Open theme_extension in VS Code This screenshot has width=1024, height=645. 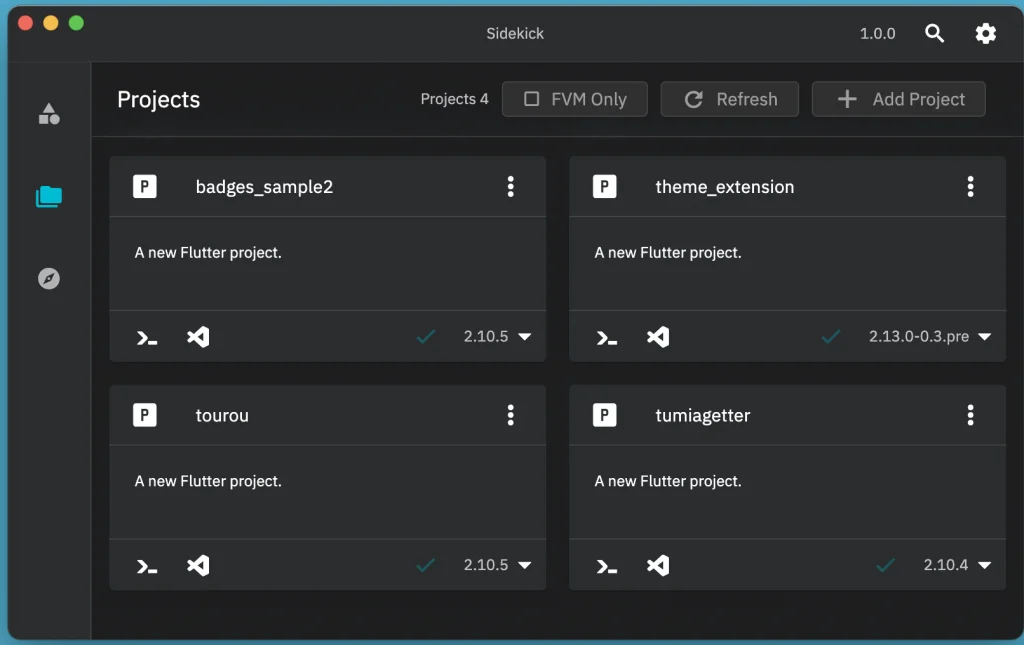[x=657, y=338]
